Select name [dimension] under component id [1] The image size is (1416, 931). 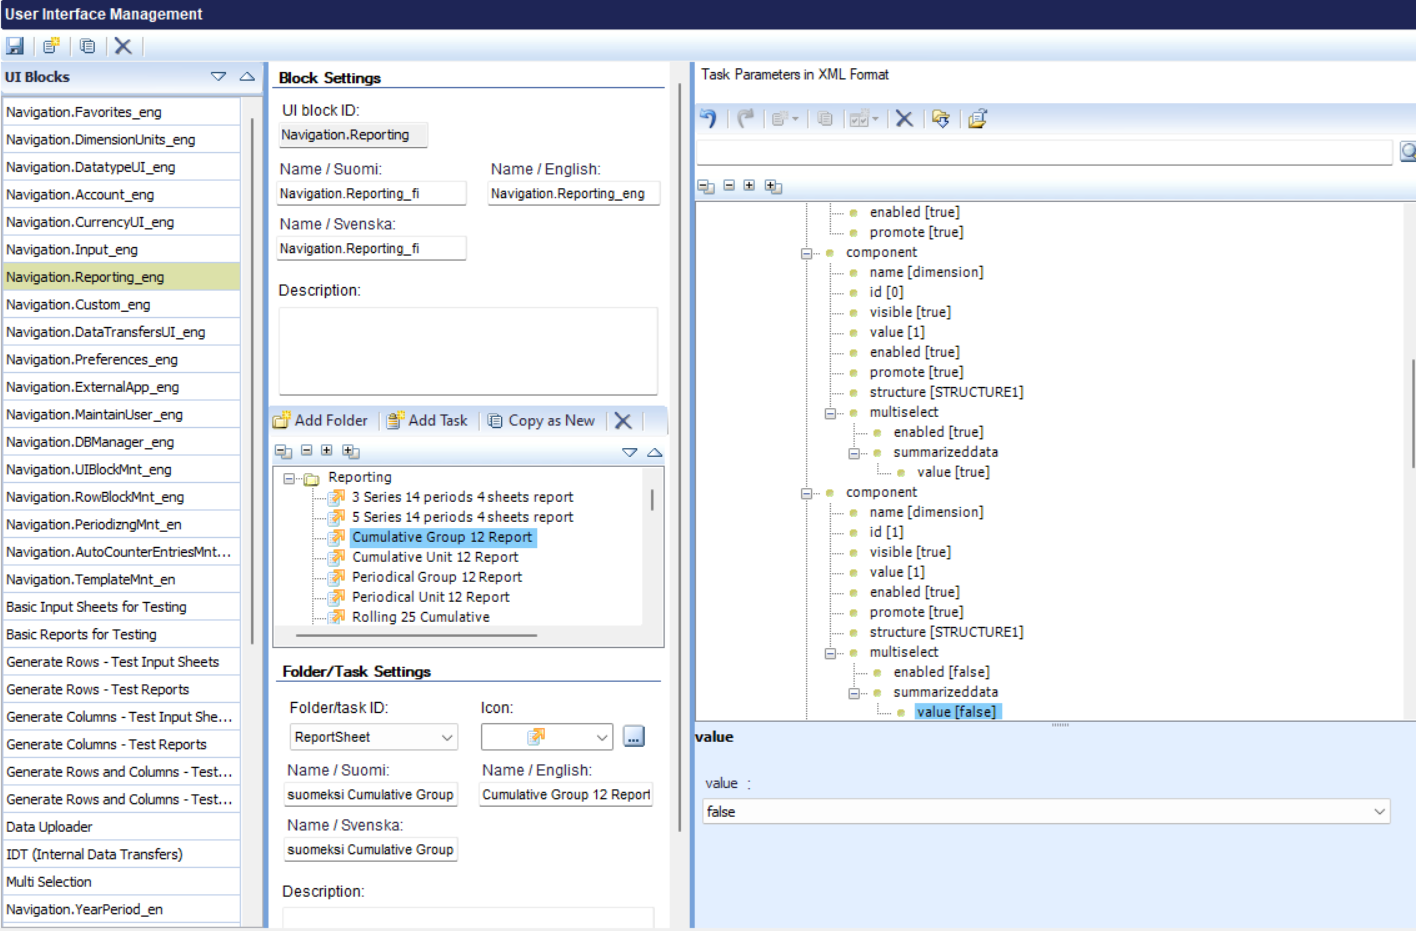click(x=926, y=512)
